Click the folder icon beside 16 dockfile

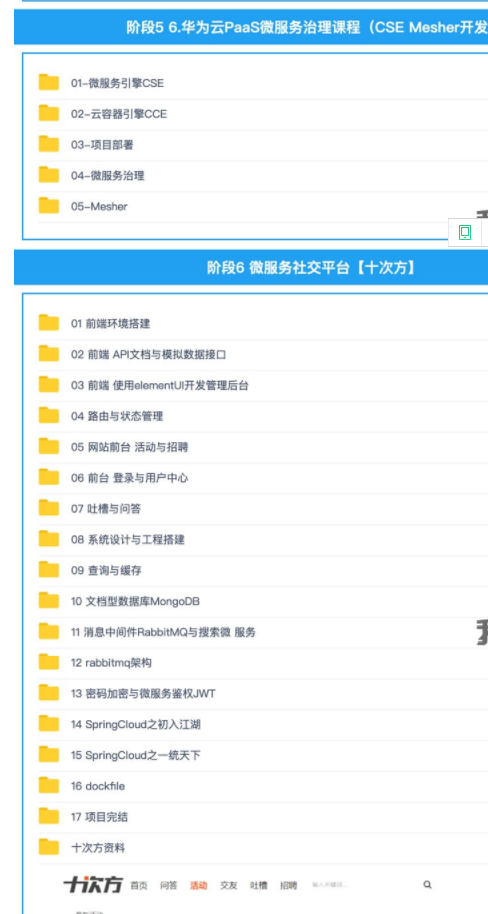tap(49, 786)
